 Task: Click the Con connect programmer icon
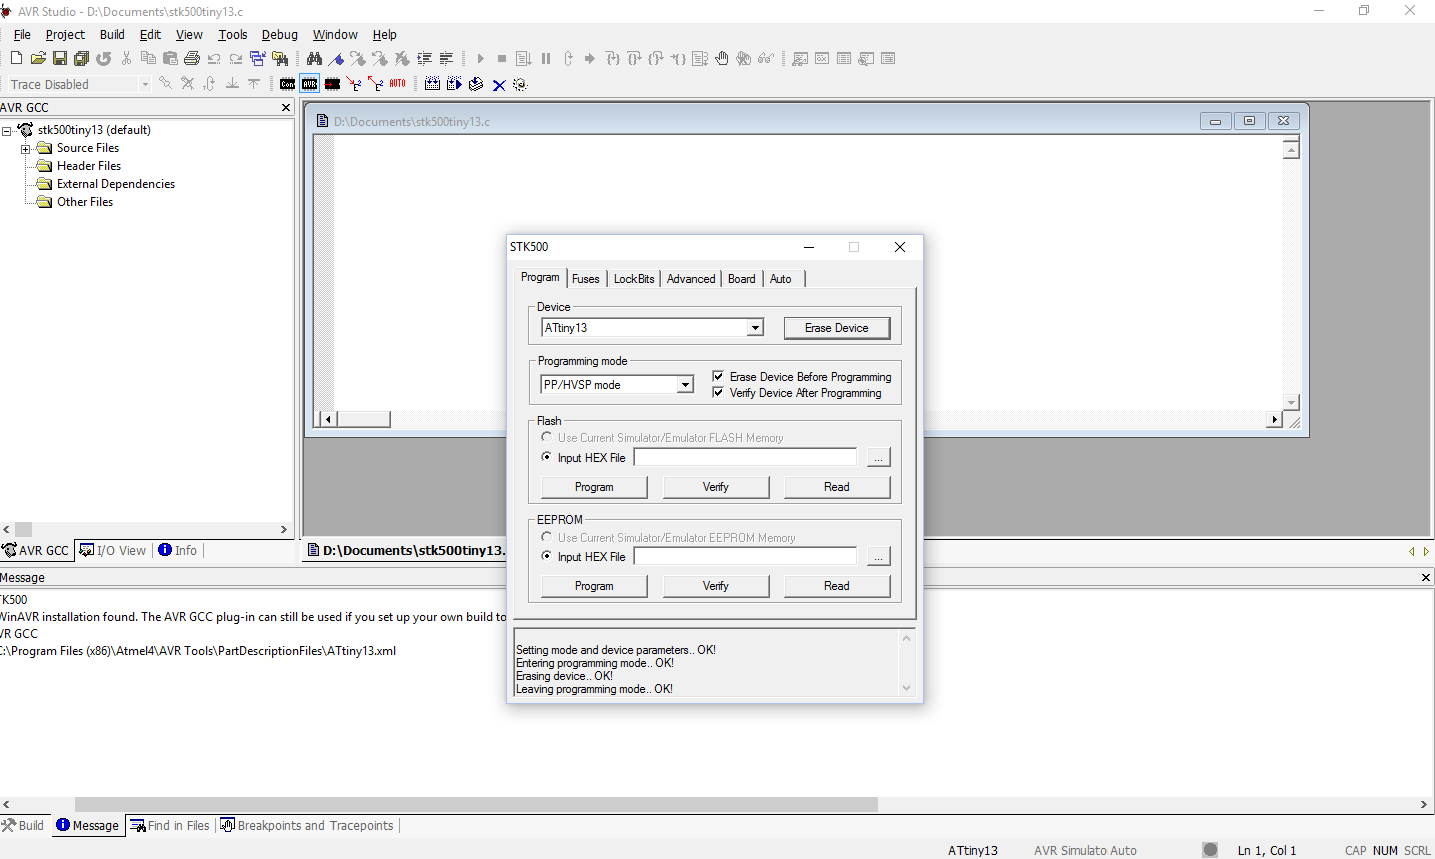point(288,84)
